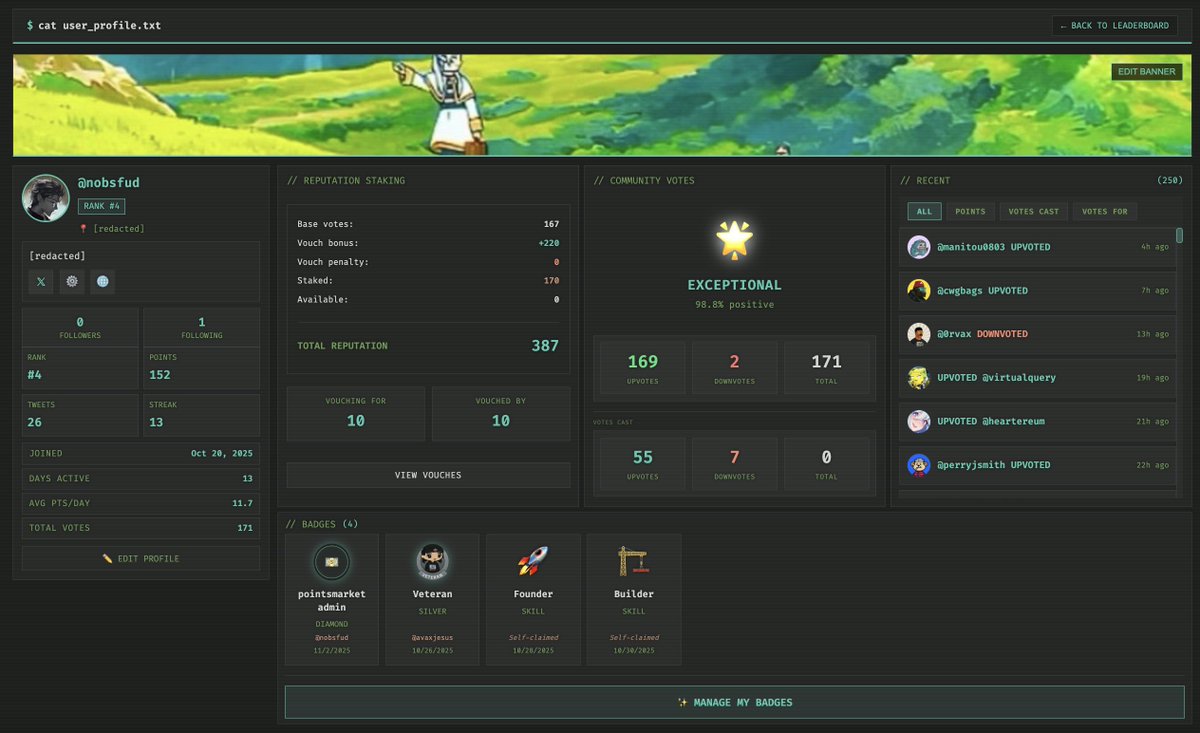
Task: Click the RANK #4 tag under username
Action: pyautogui.click(x=102, y=207)
